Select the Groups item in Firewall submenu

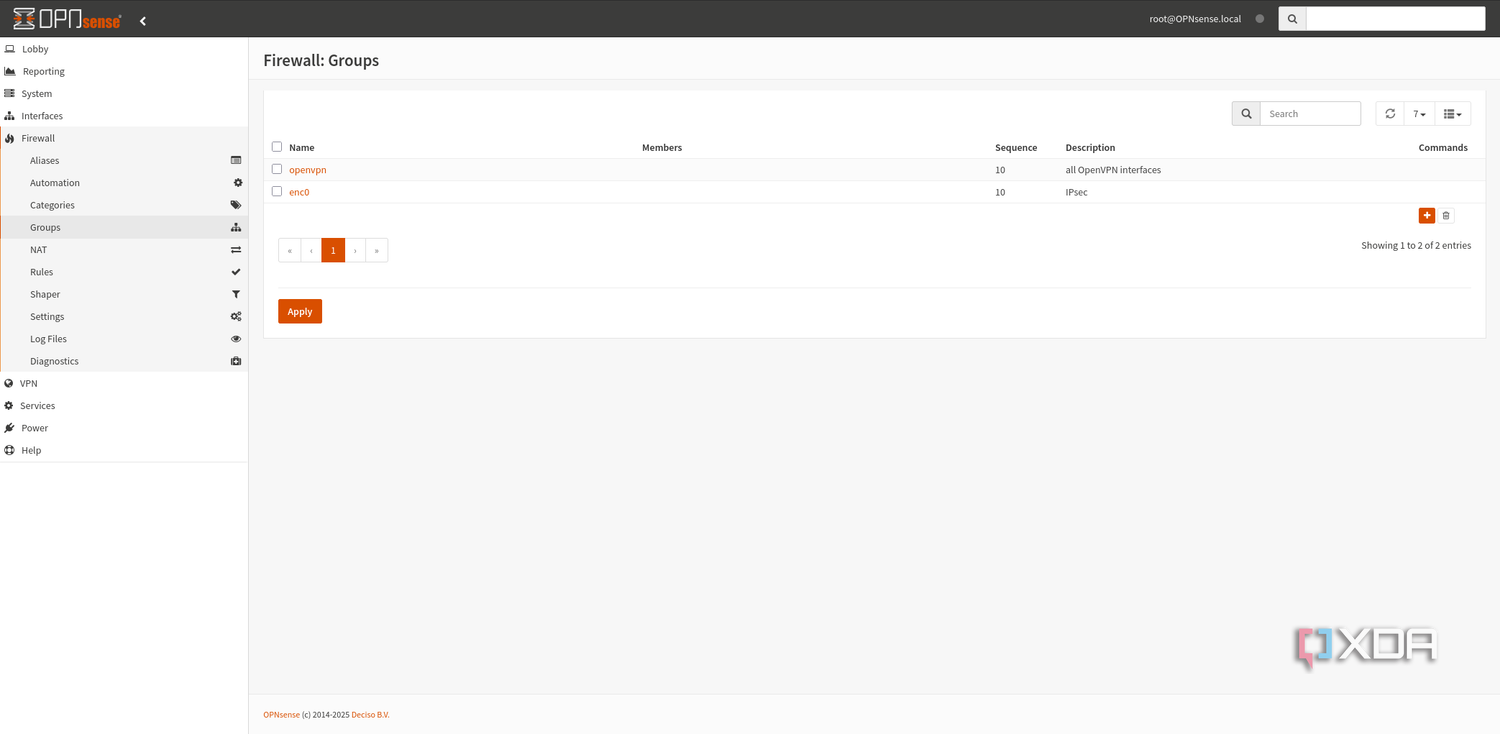(x=124, y=227)
